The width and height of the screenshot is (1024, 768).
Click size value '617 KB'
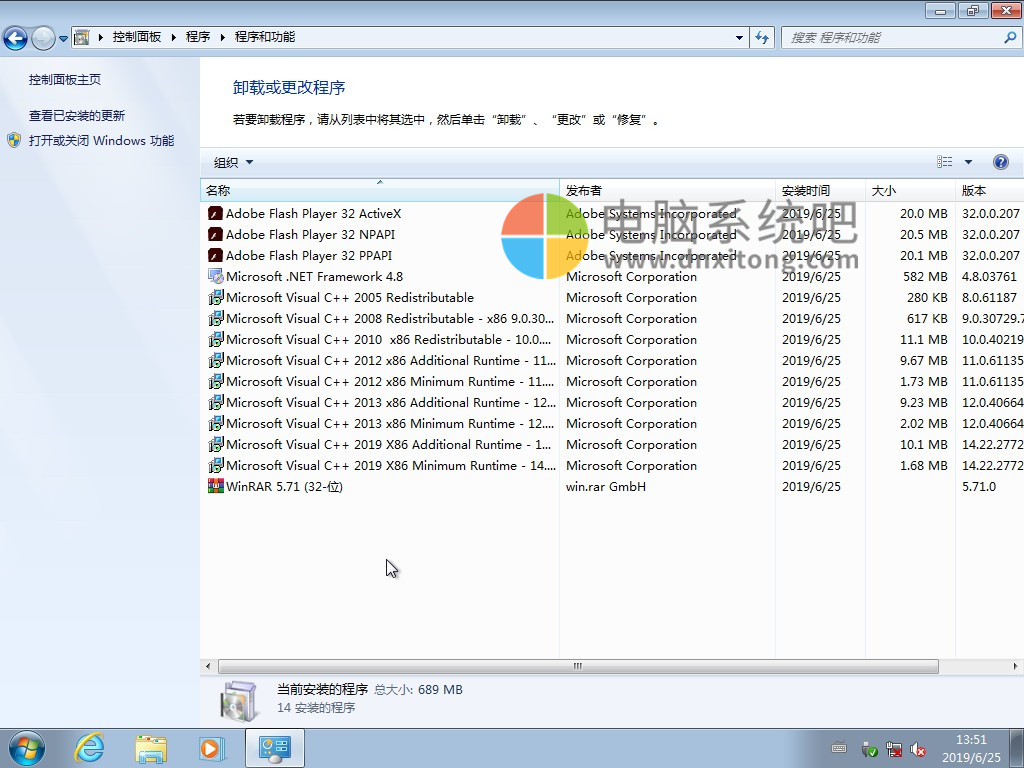tap(927, 319)
